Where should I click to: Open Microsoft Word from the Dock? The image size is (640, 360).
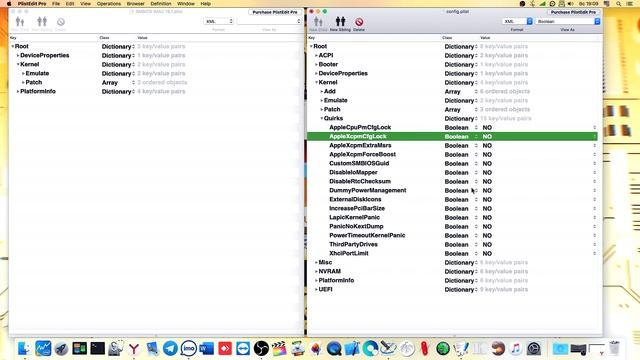coord(207,348)
